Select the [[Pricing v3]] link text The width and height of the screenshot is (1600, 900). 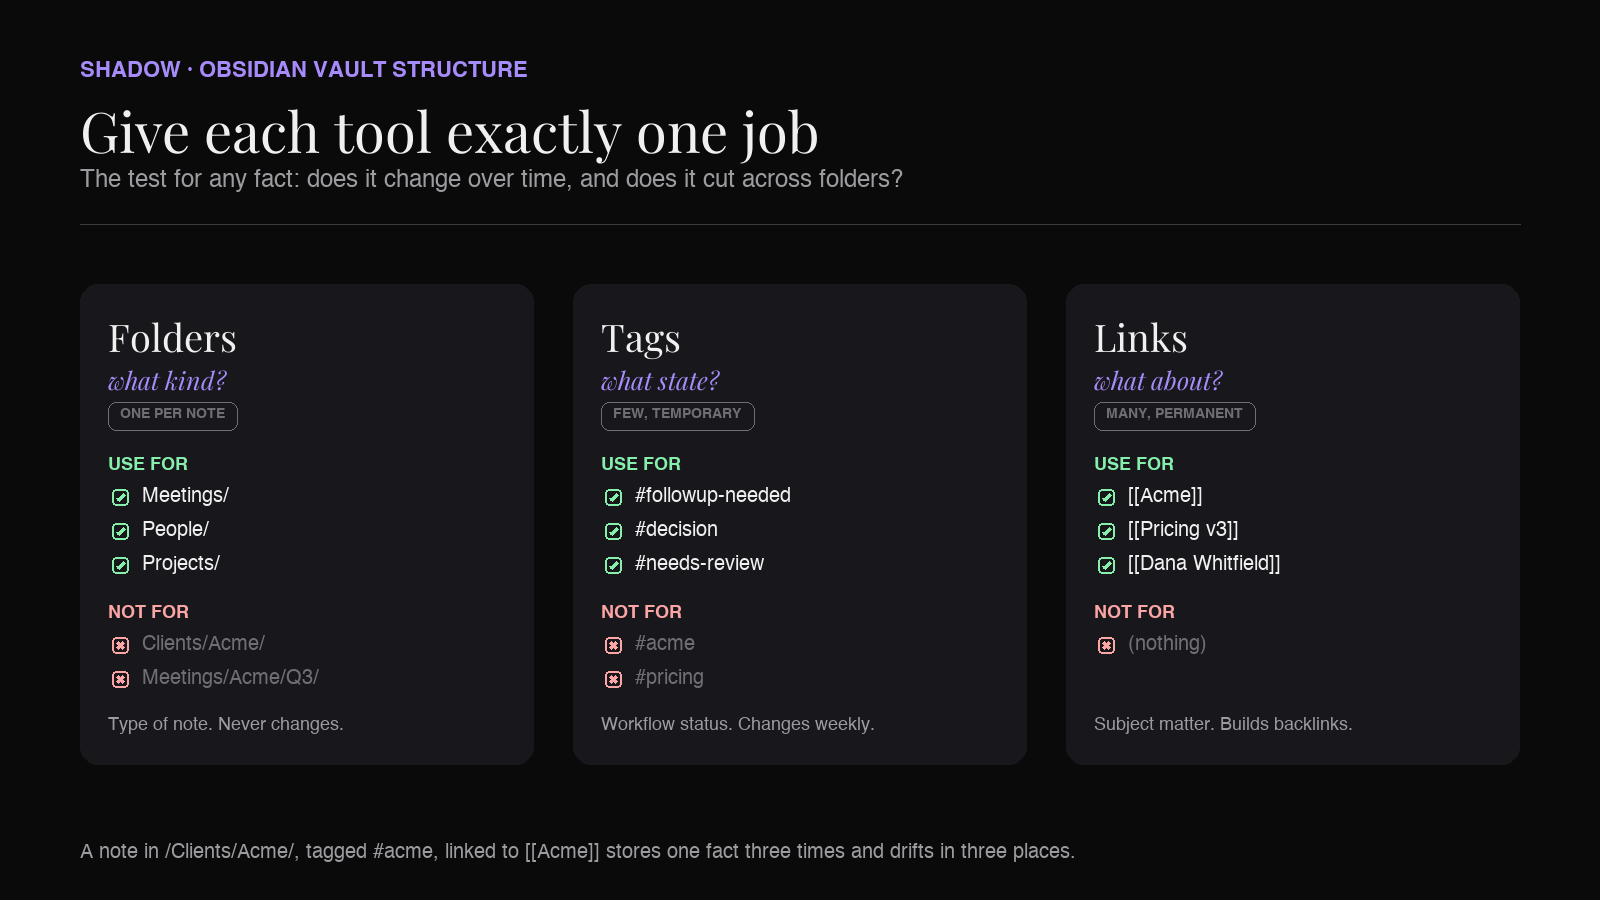1184,529
